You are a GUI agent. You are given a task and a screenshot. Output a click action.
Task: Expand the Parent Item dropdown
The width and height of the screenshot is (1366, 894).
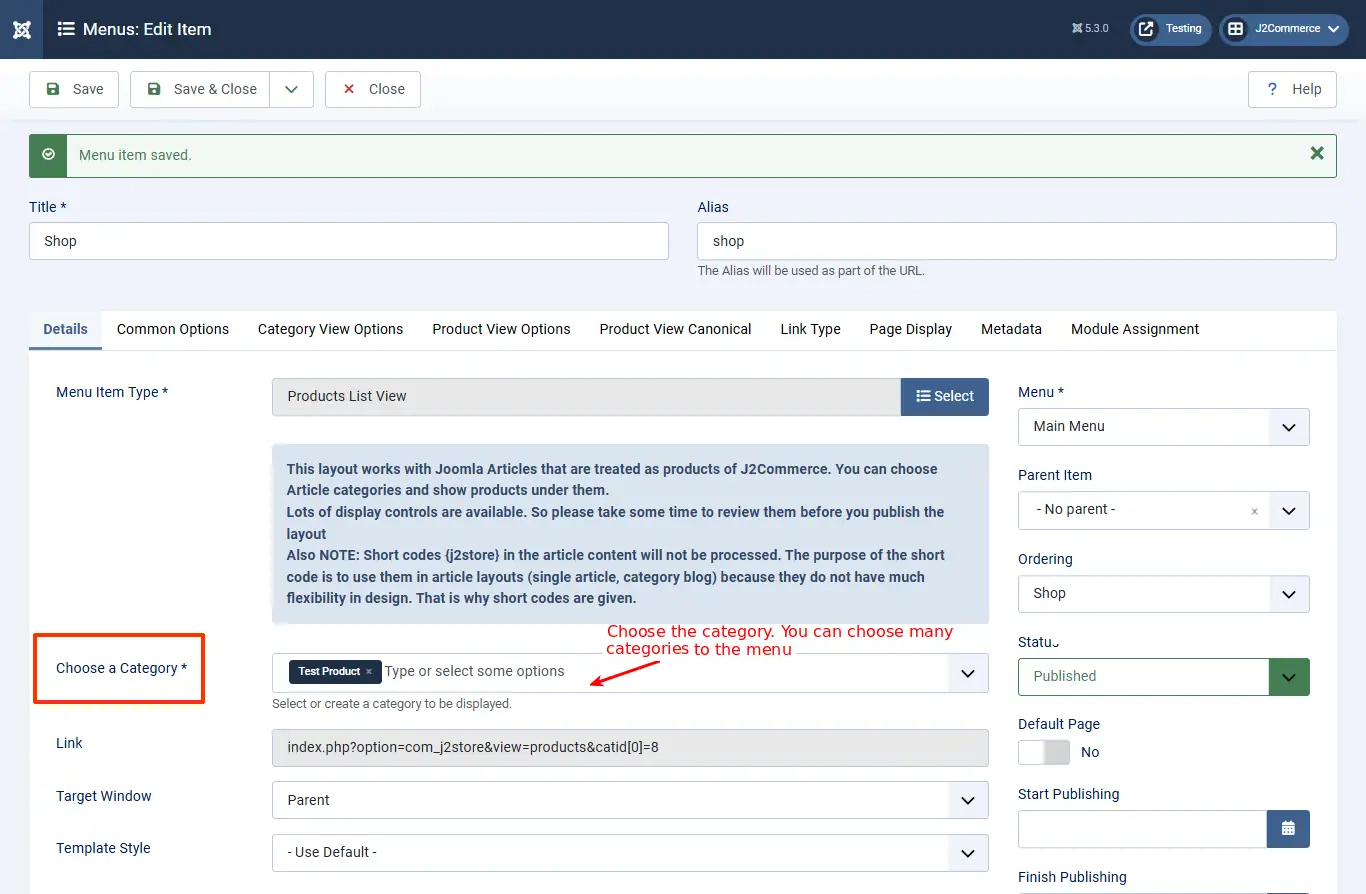pyautogui.click(x=1289, y=510)
